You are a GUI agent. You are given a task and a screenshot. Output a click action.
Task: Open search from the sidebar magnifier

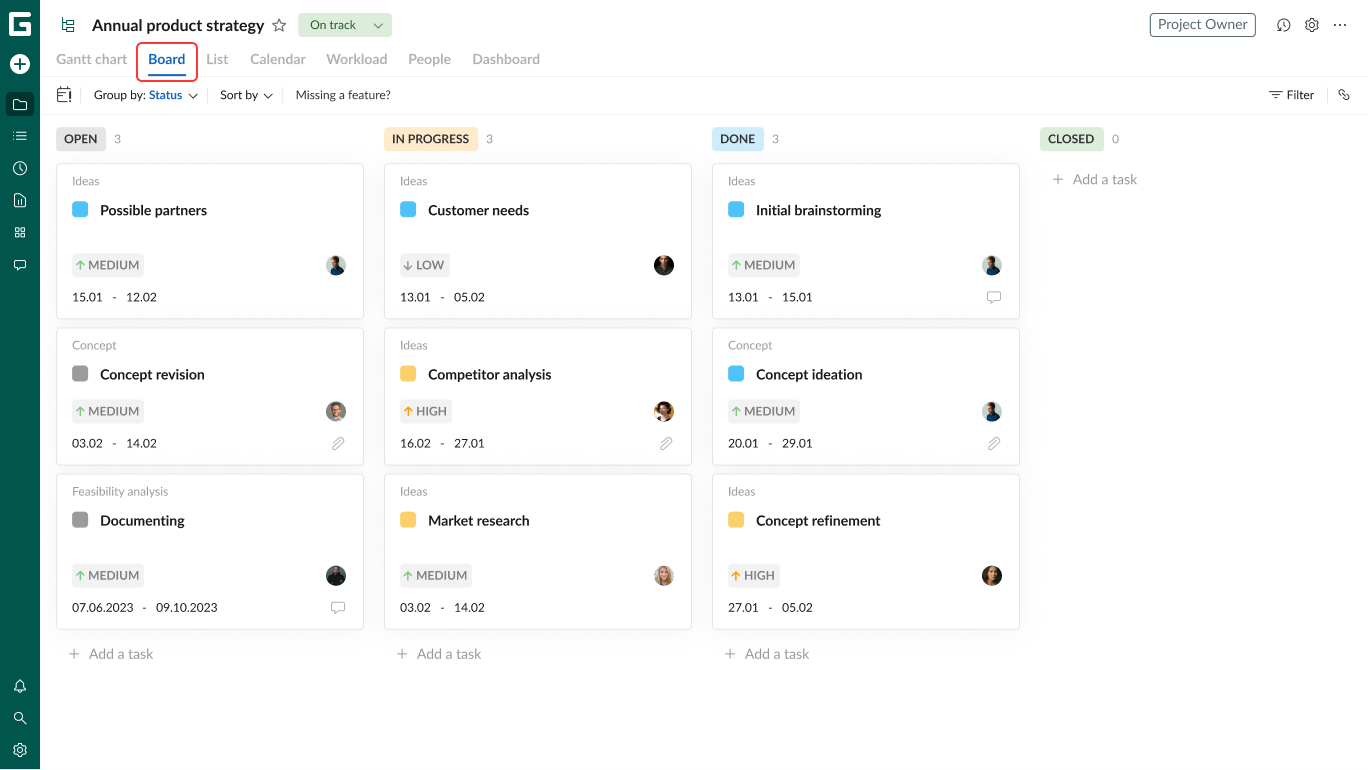pos(20,718)
